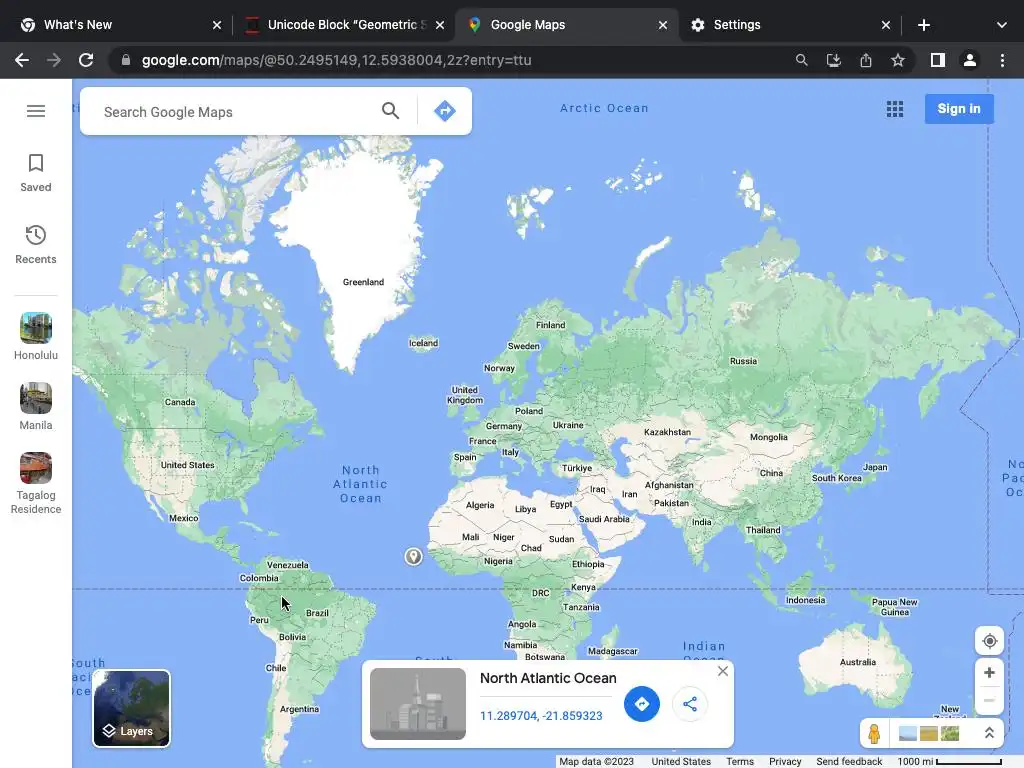Screen dimensions: 1024x768
Task: Click the Greenland label on map
Action: click(x=363, y=282)
